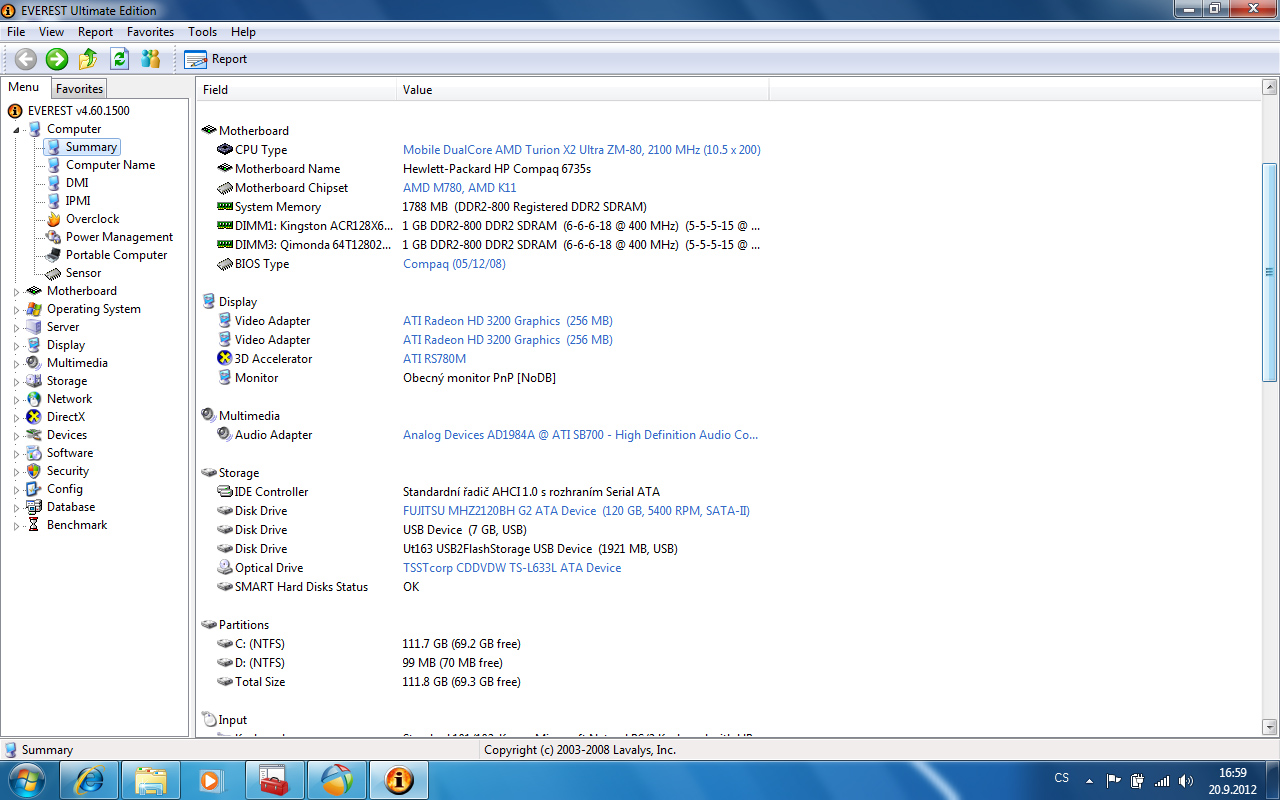Select the DMI tree item

(x=77, y=183)
